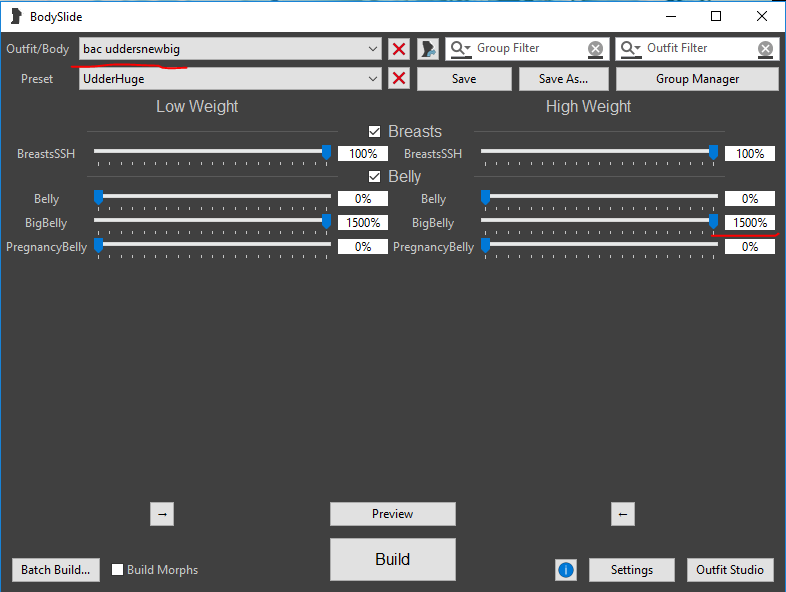Open selected project in Outfit Studio icon
The width and height of the screenshot is (786, 592).
[x=428, y=49]
